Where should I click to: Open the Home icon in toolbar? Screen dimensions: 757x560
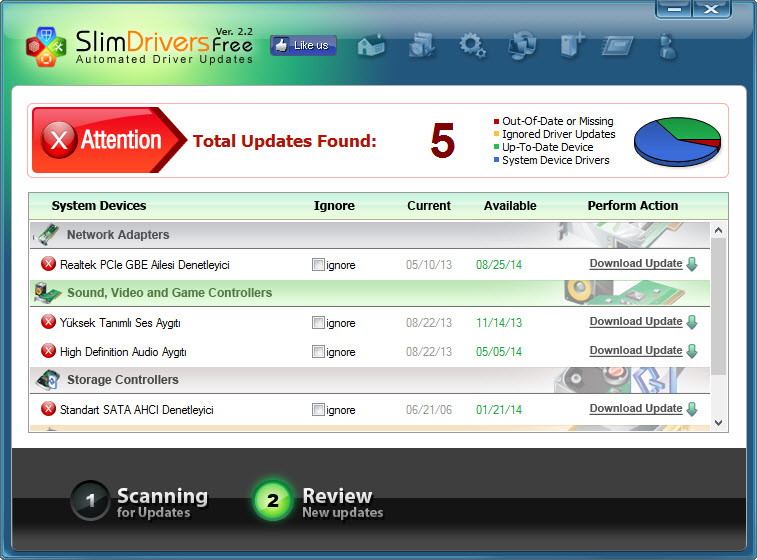click(x=371, y=46)
